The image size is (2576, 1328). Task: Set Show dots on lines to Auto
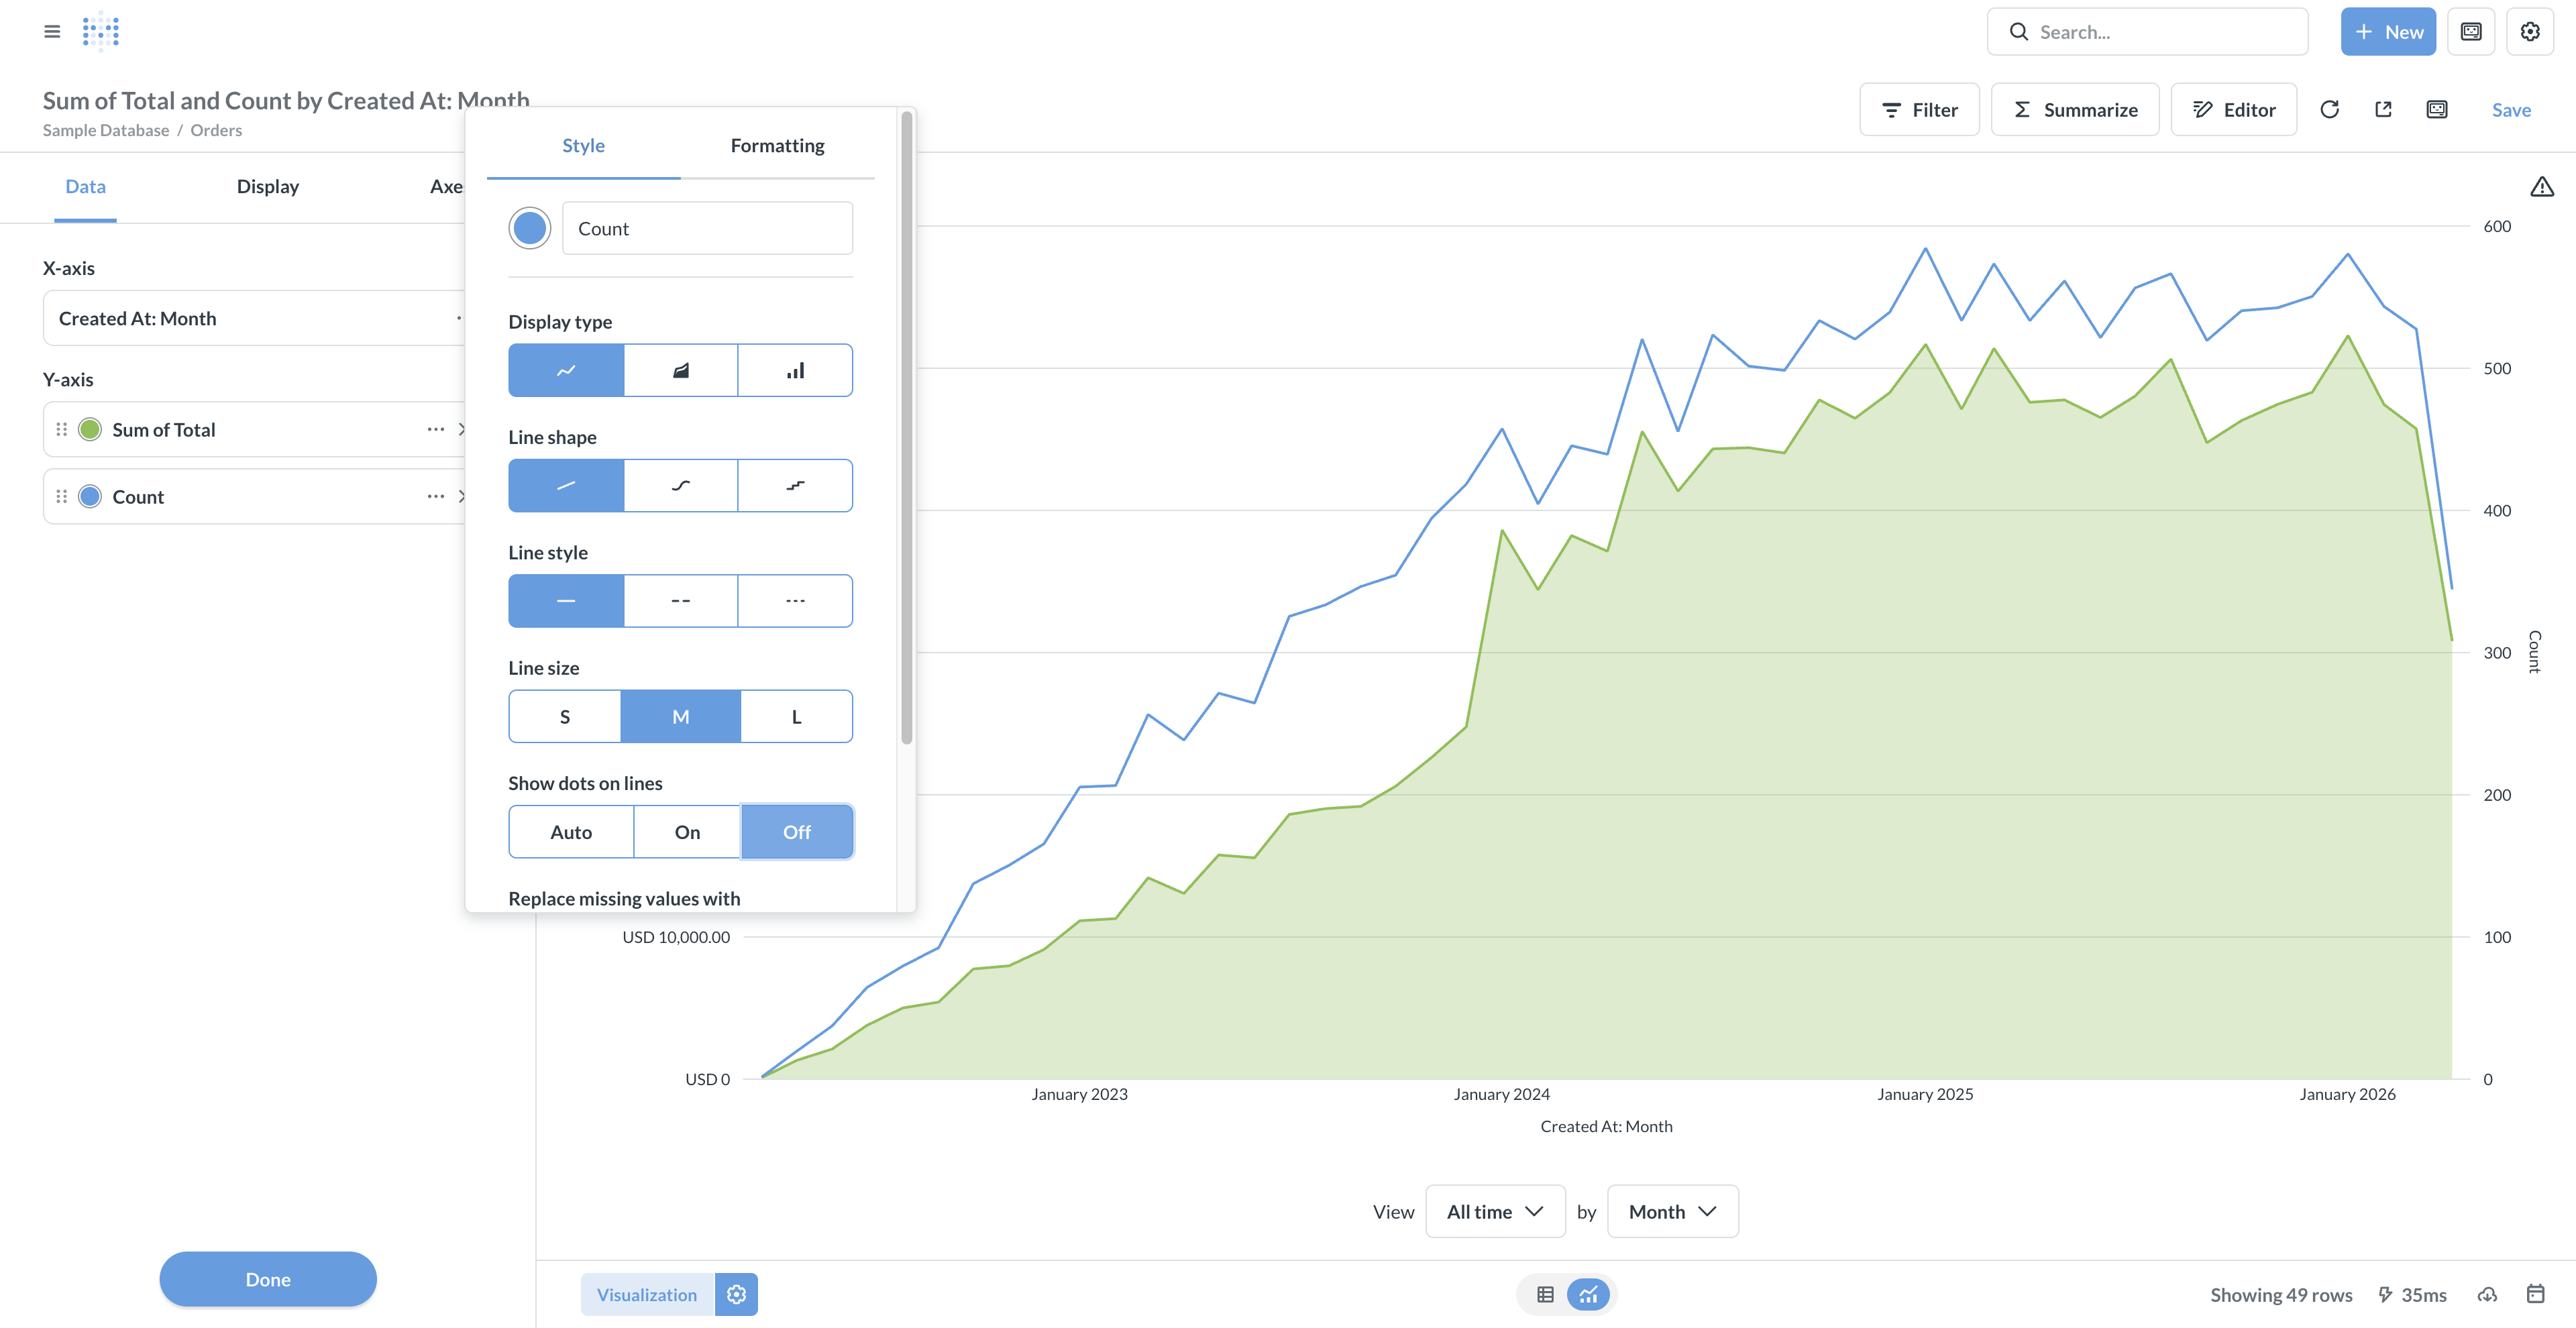[x=570, y=831]
